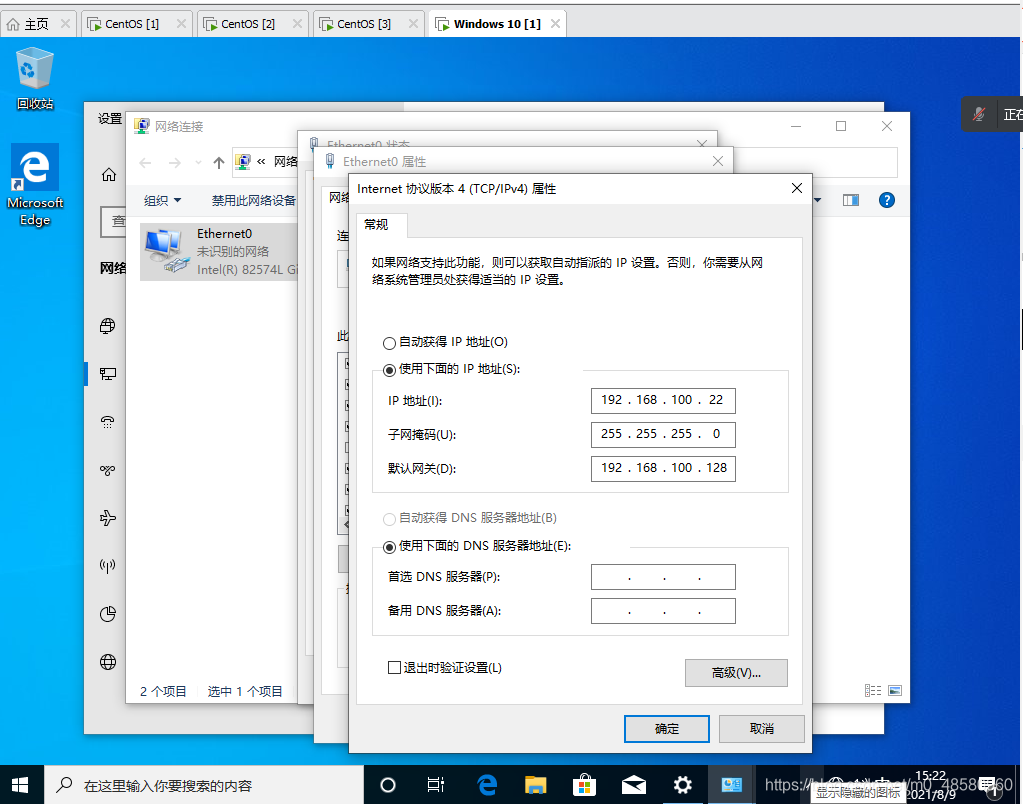
Task: Open Mail app from the taskbar
Action: click(x=633, y=785)
